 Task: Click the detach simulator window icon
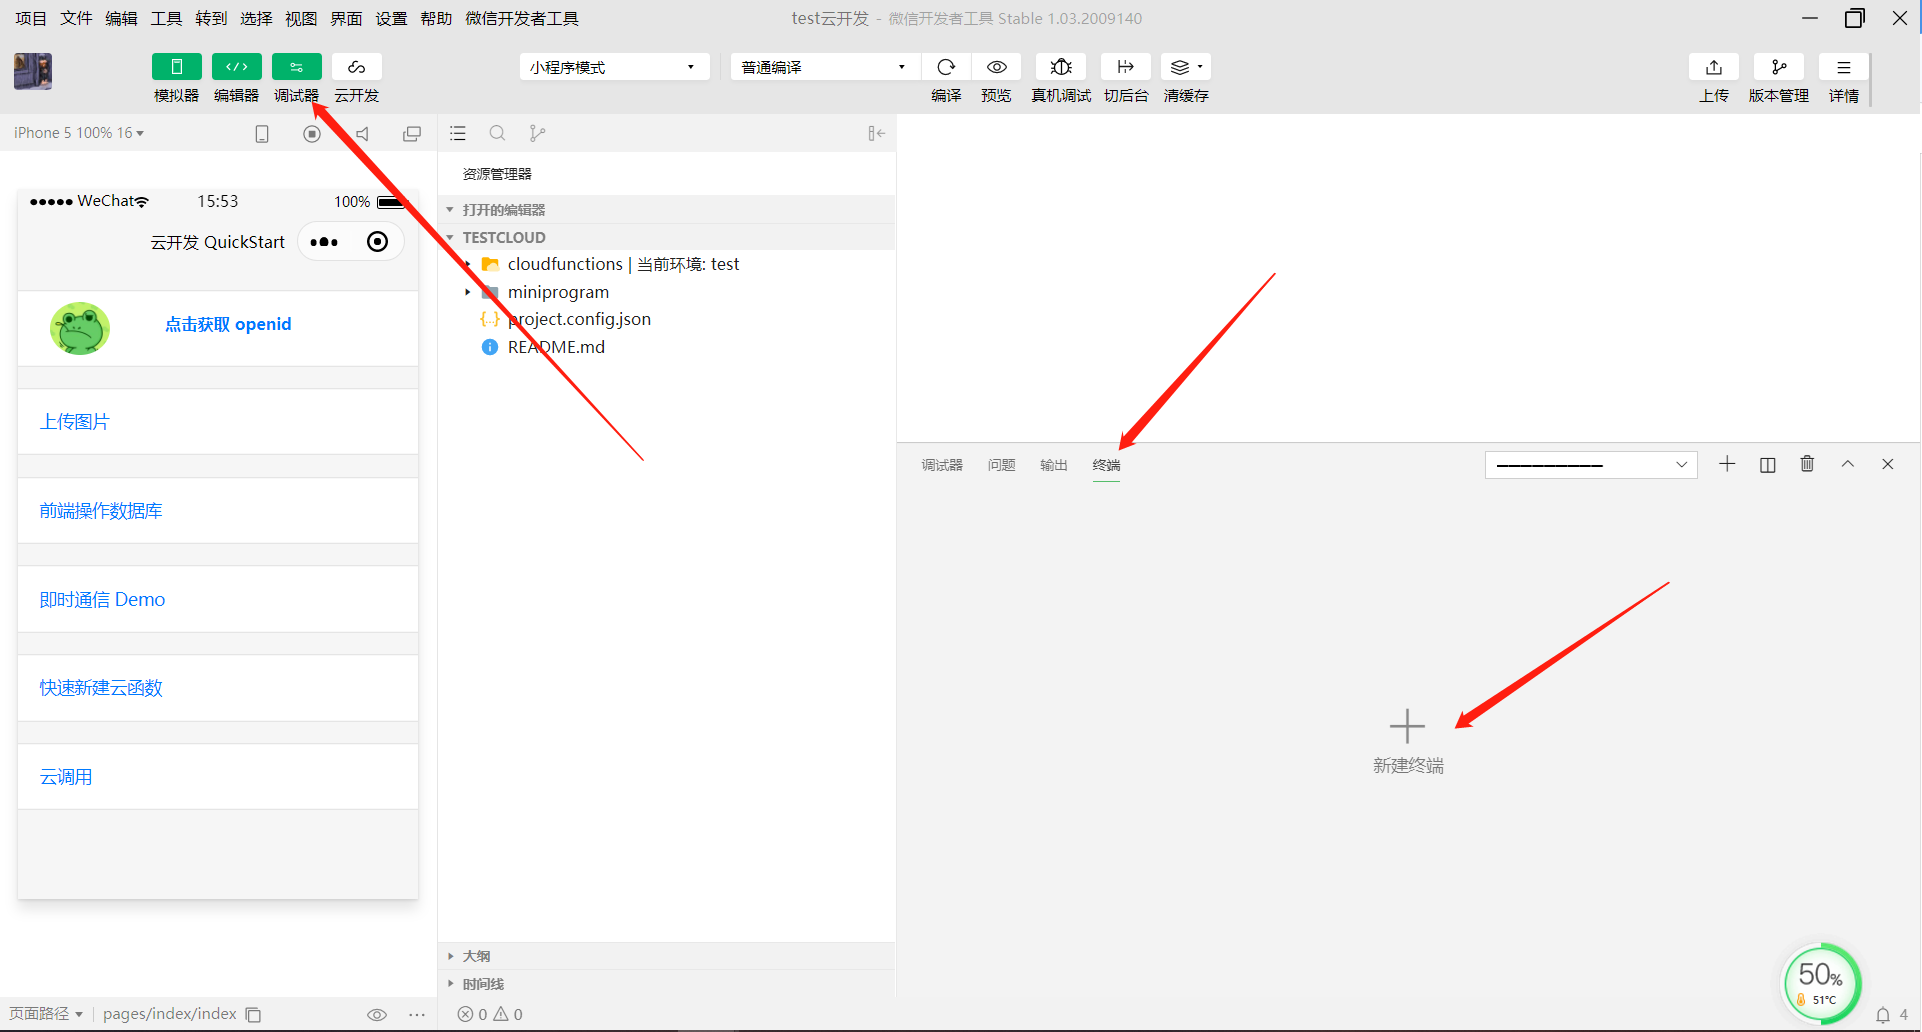pyautogui.click(x=412, y=134)
